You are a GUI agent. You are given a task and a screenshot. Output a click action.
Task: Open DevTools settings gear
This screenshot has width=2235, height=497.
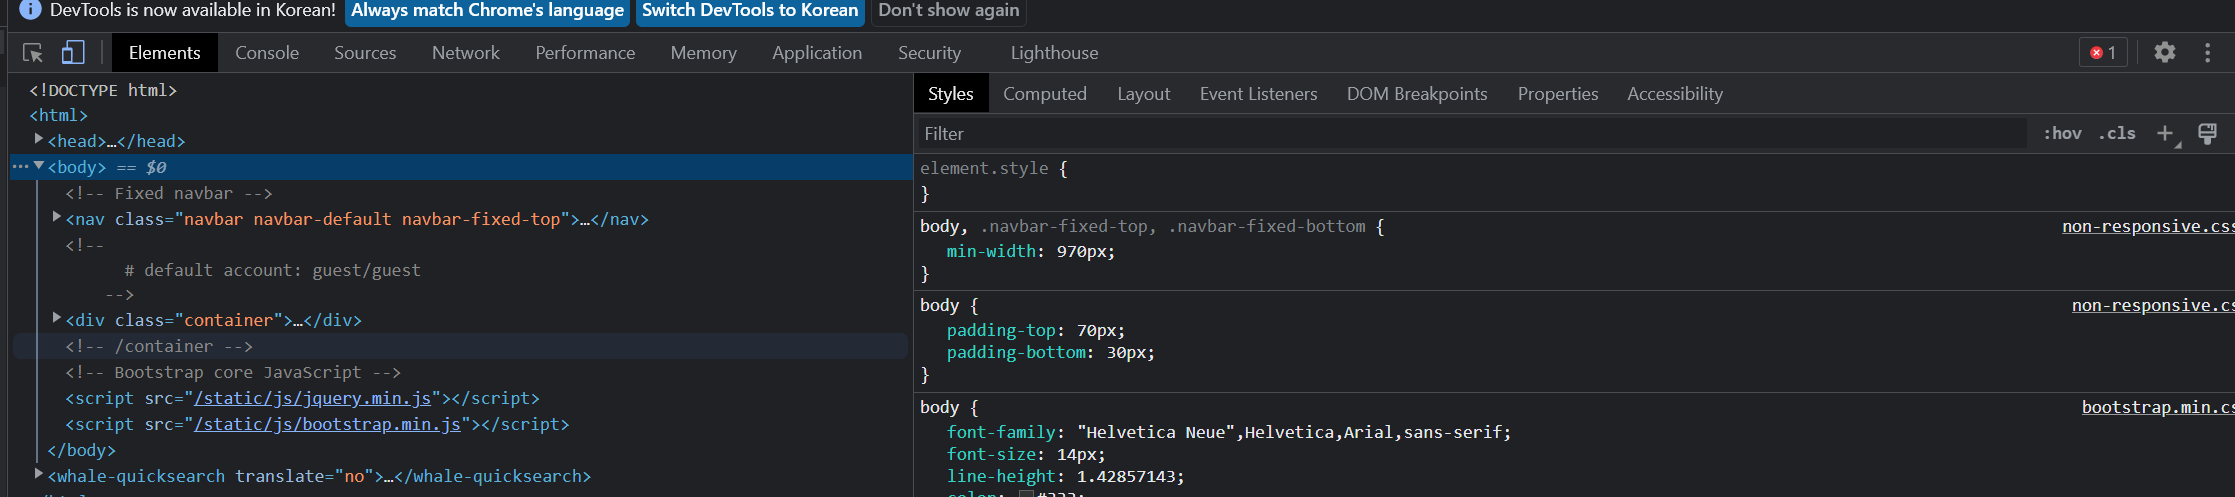(2164, 52)
